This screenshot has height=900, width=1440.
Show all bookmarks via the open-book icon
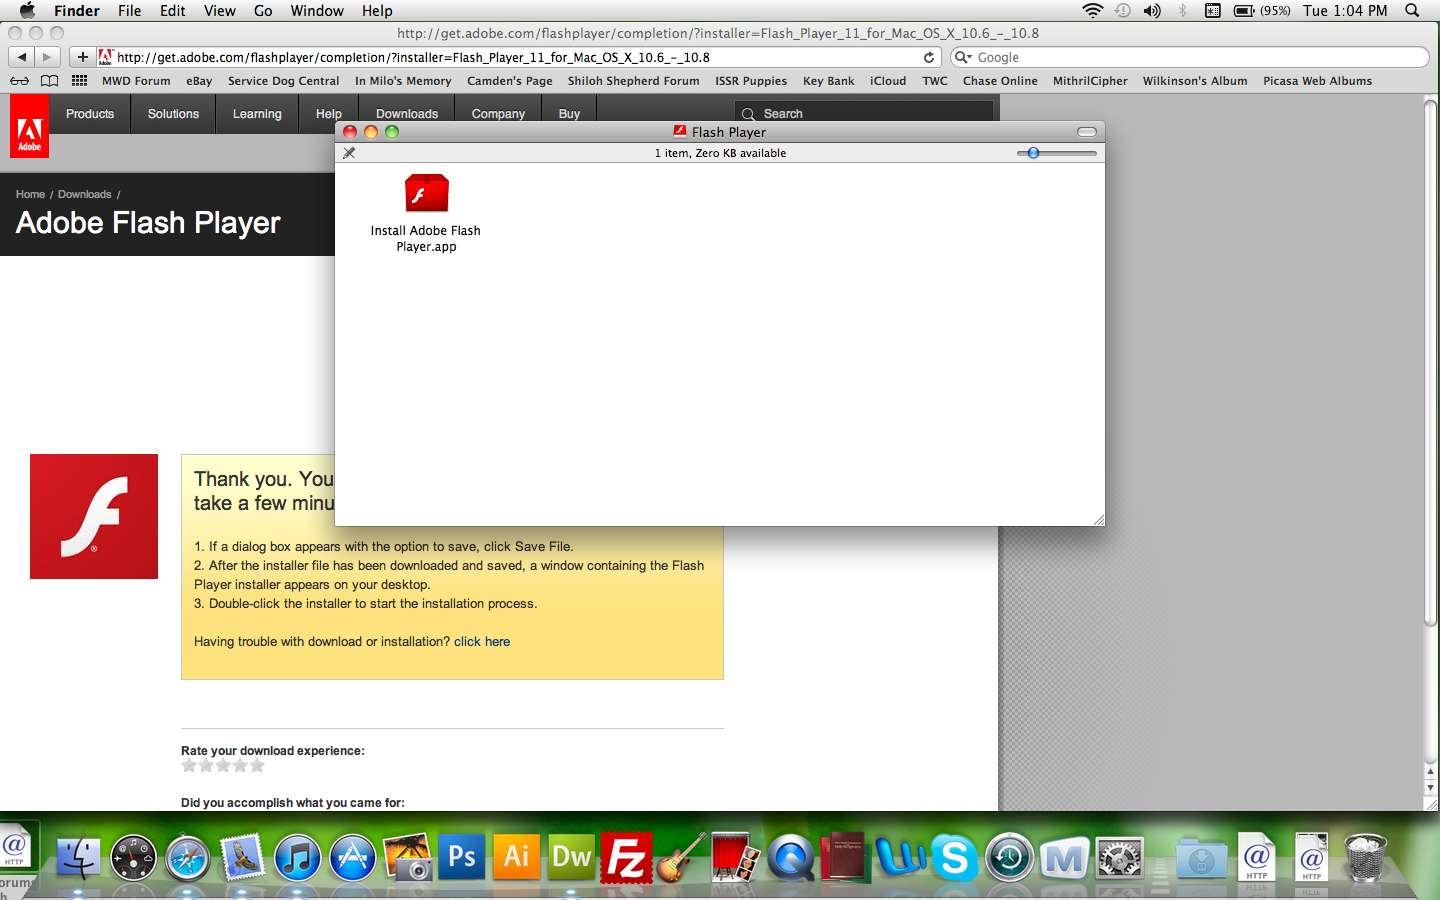point(49,81)
